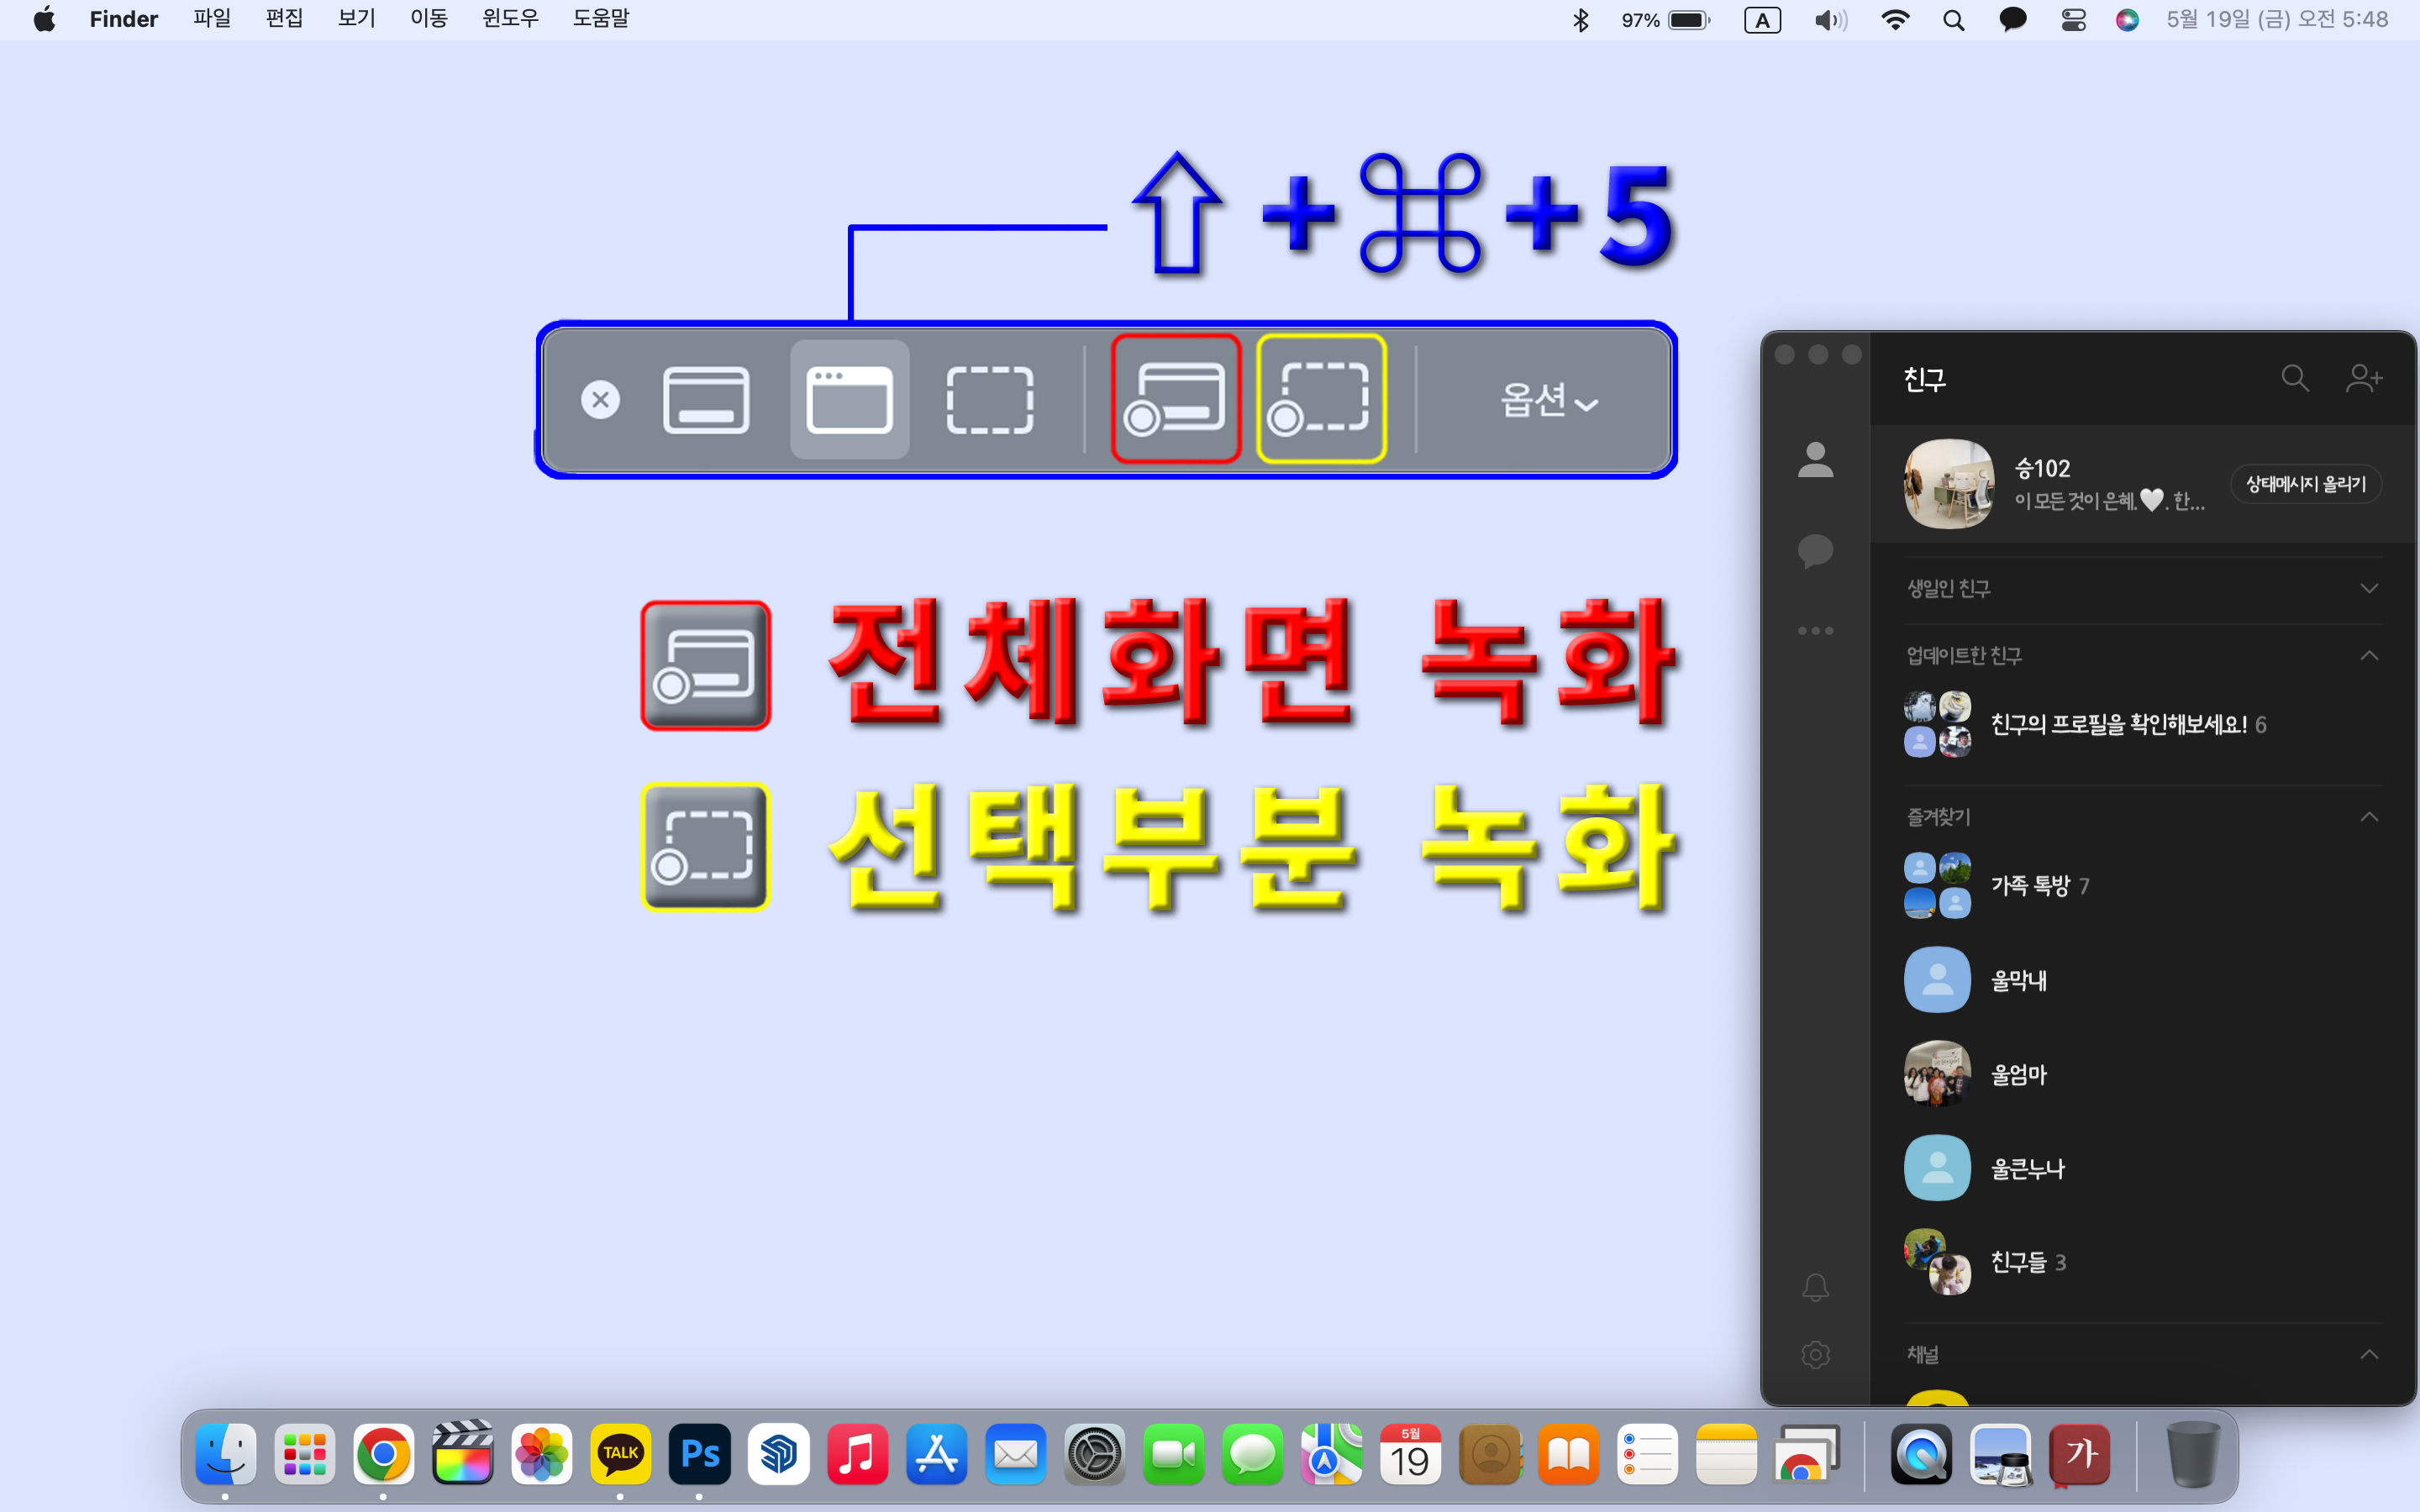Collapse 즐겨찾기 section chevron
The image size is (2420, 1512).
[2368, 817]
